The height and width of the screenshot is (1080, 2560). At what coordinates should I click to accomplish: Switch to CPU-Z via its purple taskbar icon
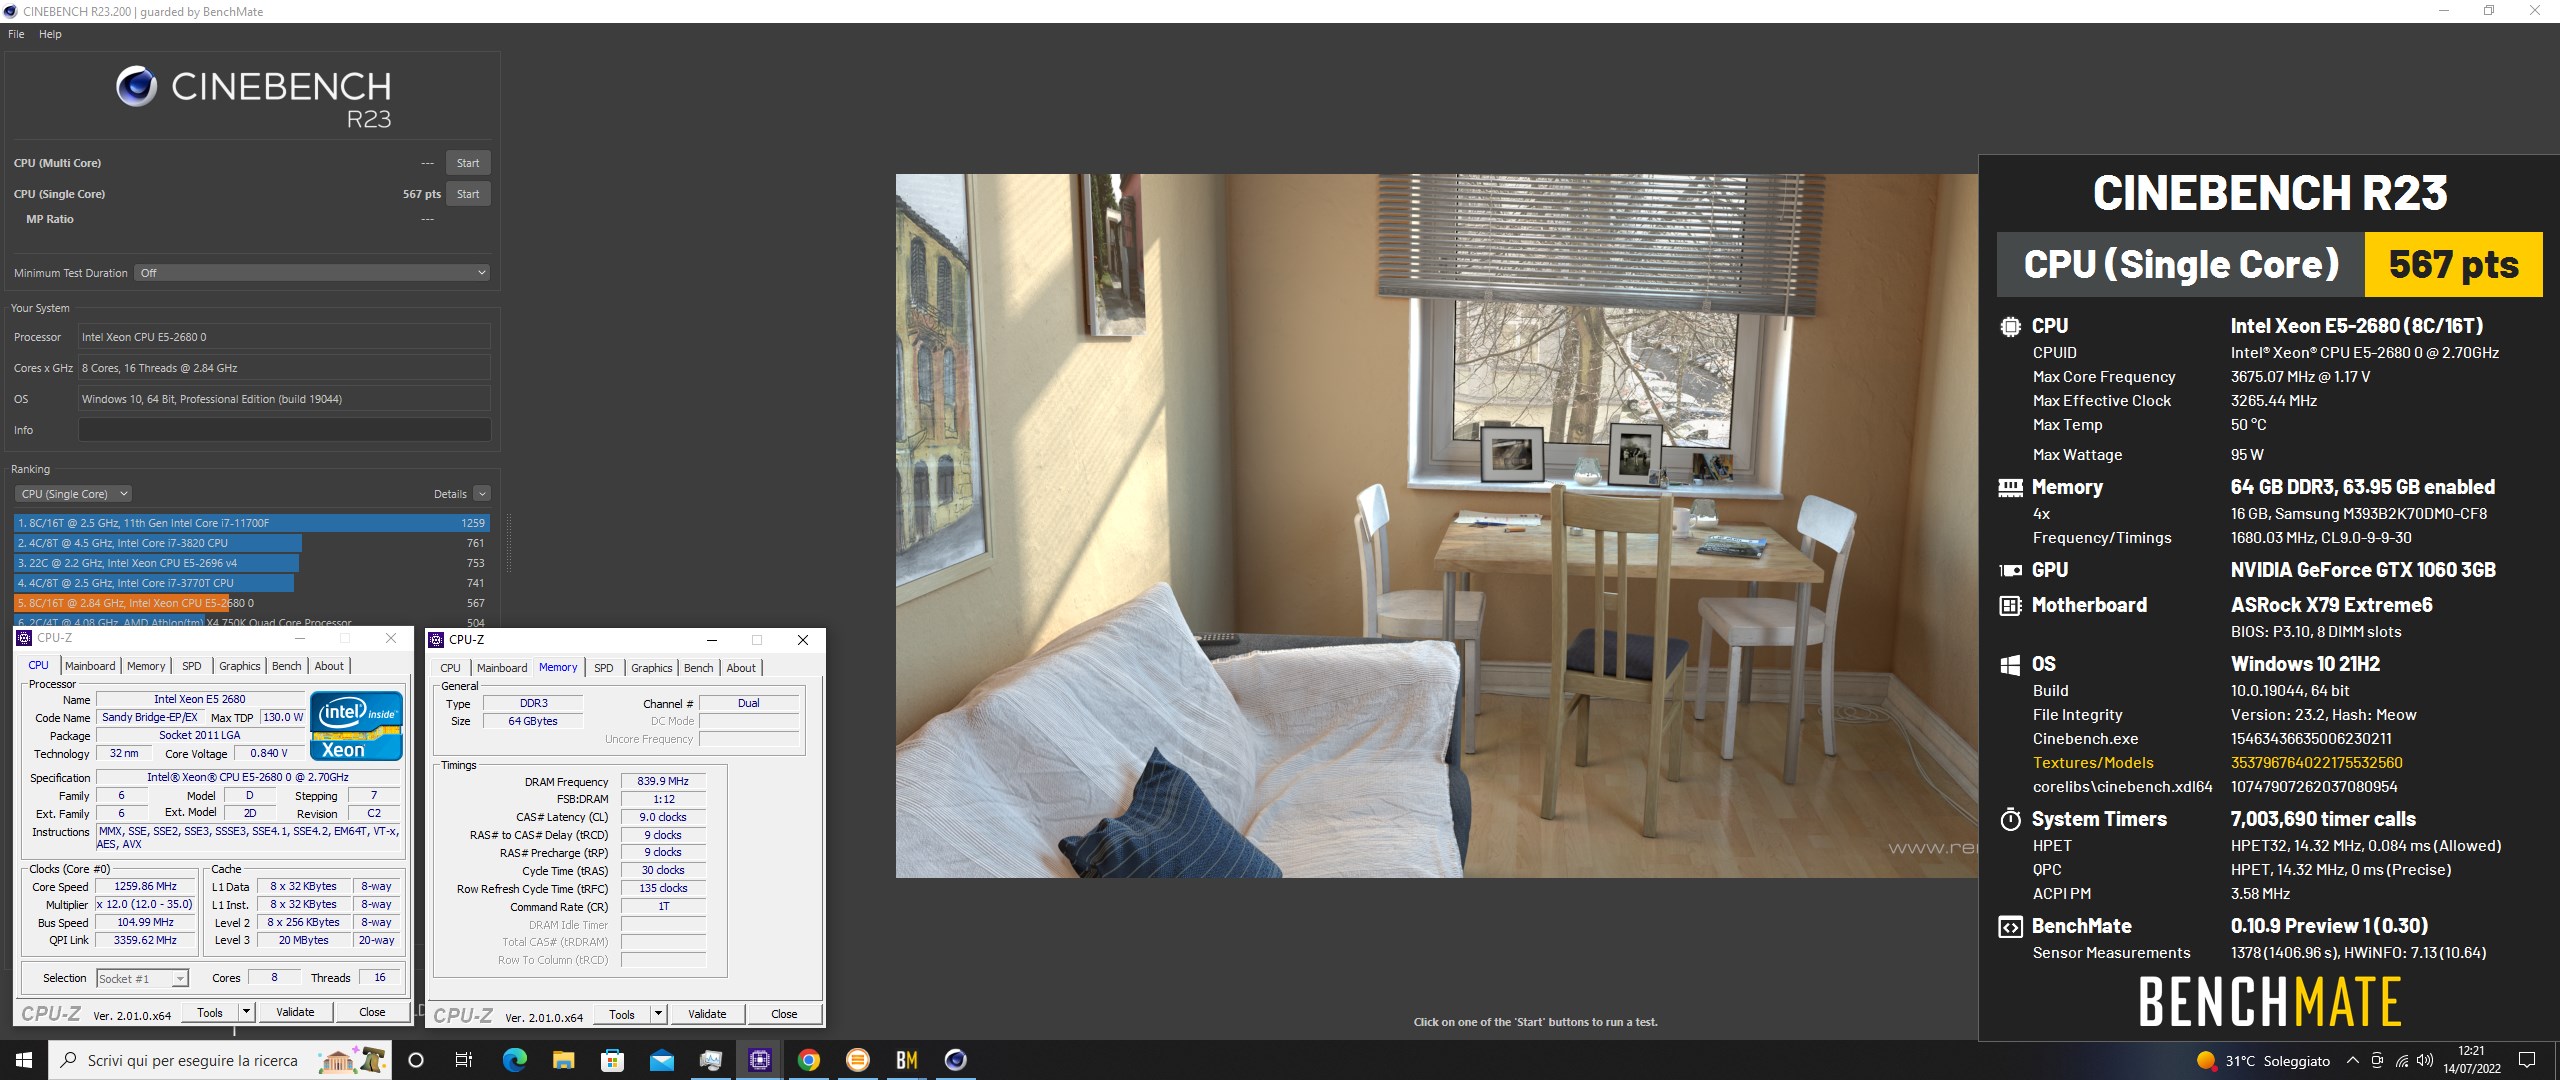760,1060
